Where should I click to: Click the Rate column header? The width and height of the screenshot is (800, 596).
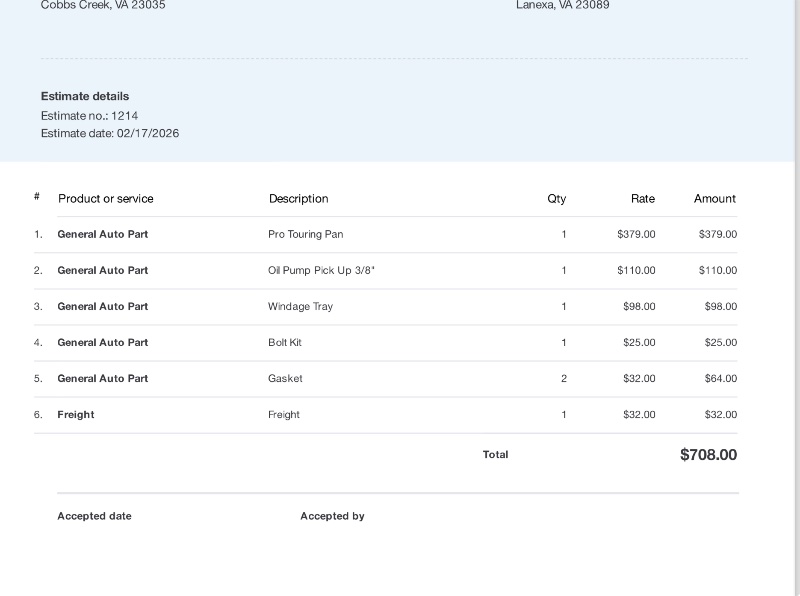click(642, 198)
